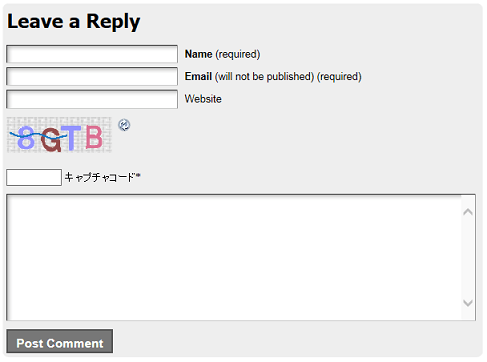Focus the Name input field
The width and height of the screenshot is (487, 362).
[x=92, y=54]
